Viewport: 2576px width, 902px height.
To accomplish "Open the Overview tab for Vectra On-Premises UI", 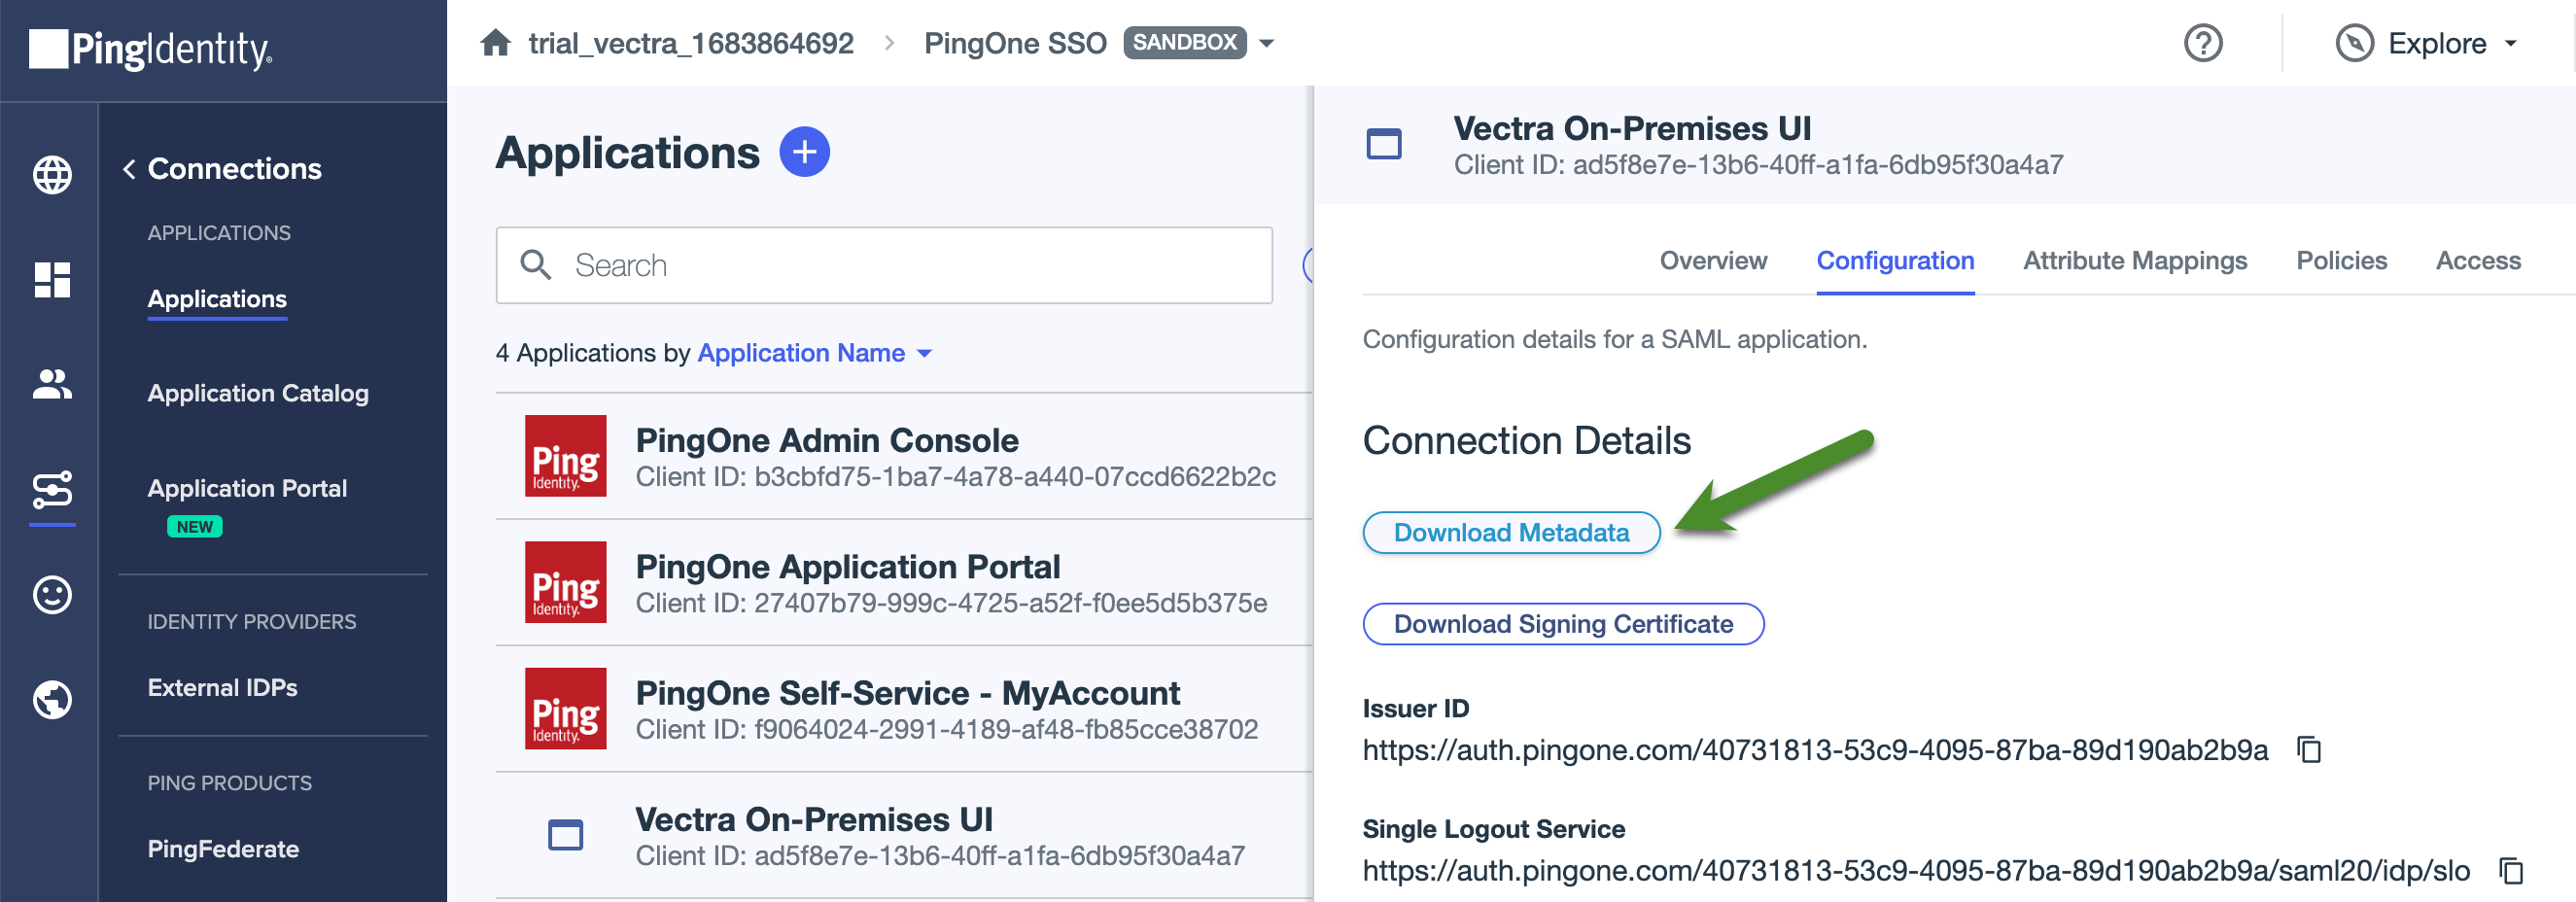I will 1712,261.
